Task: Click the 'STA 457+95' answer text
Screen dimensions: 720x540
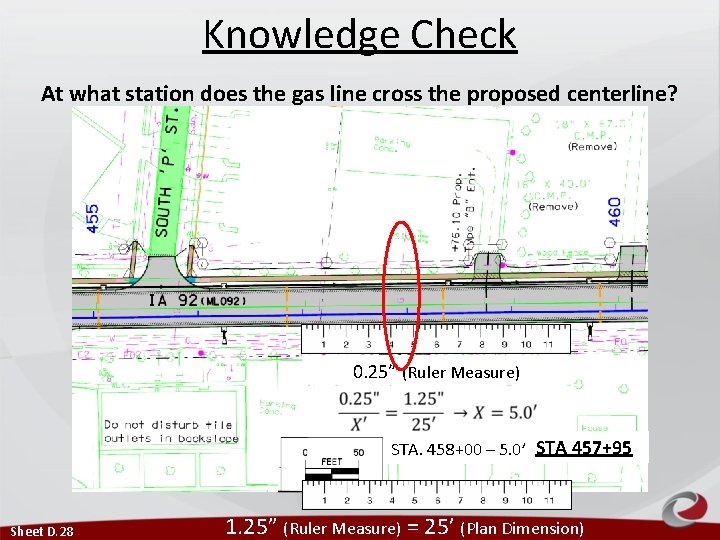Action: (584, 447)
